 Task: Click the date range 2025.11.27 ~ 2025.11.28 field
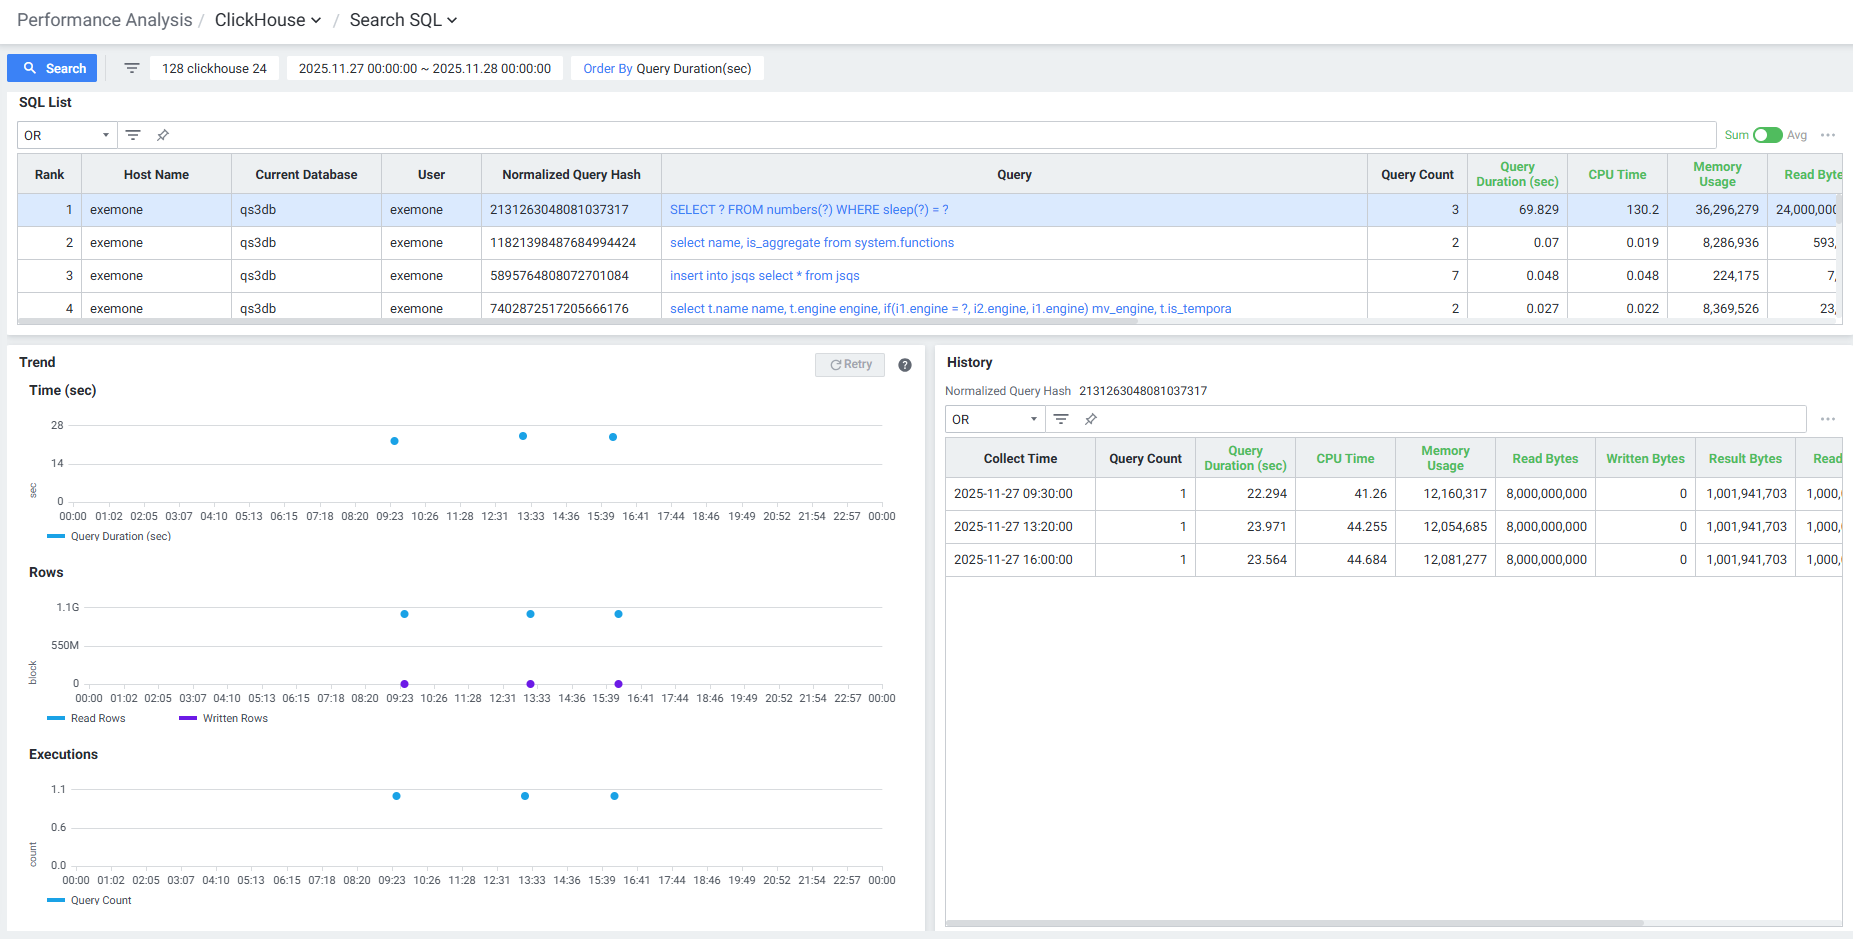pos(425,68)
